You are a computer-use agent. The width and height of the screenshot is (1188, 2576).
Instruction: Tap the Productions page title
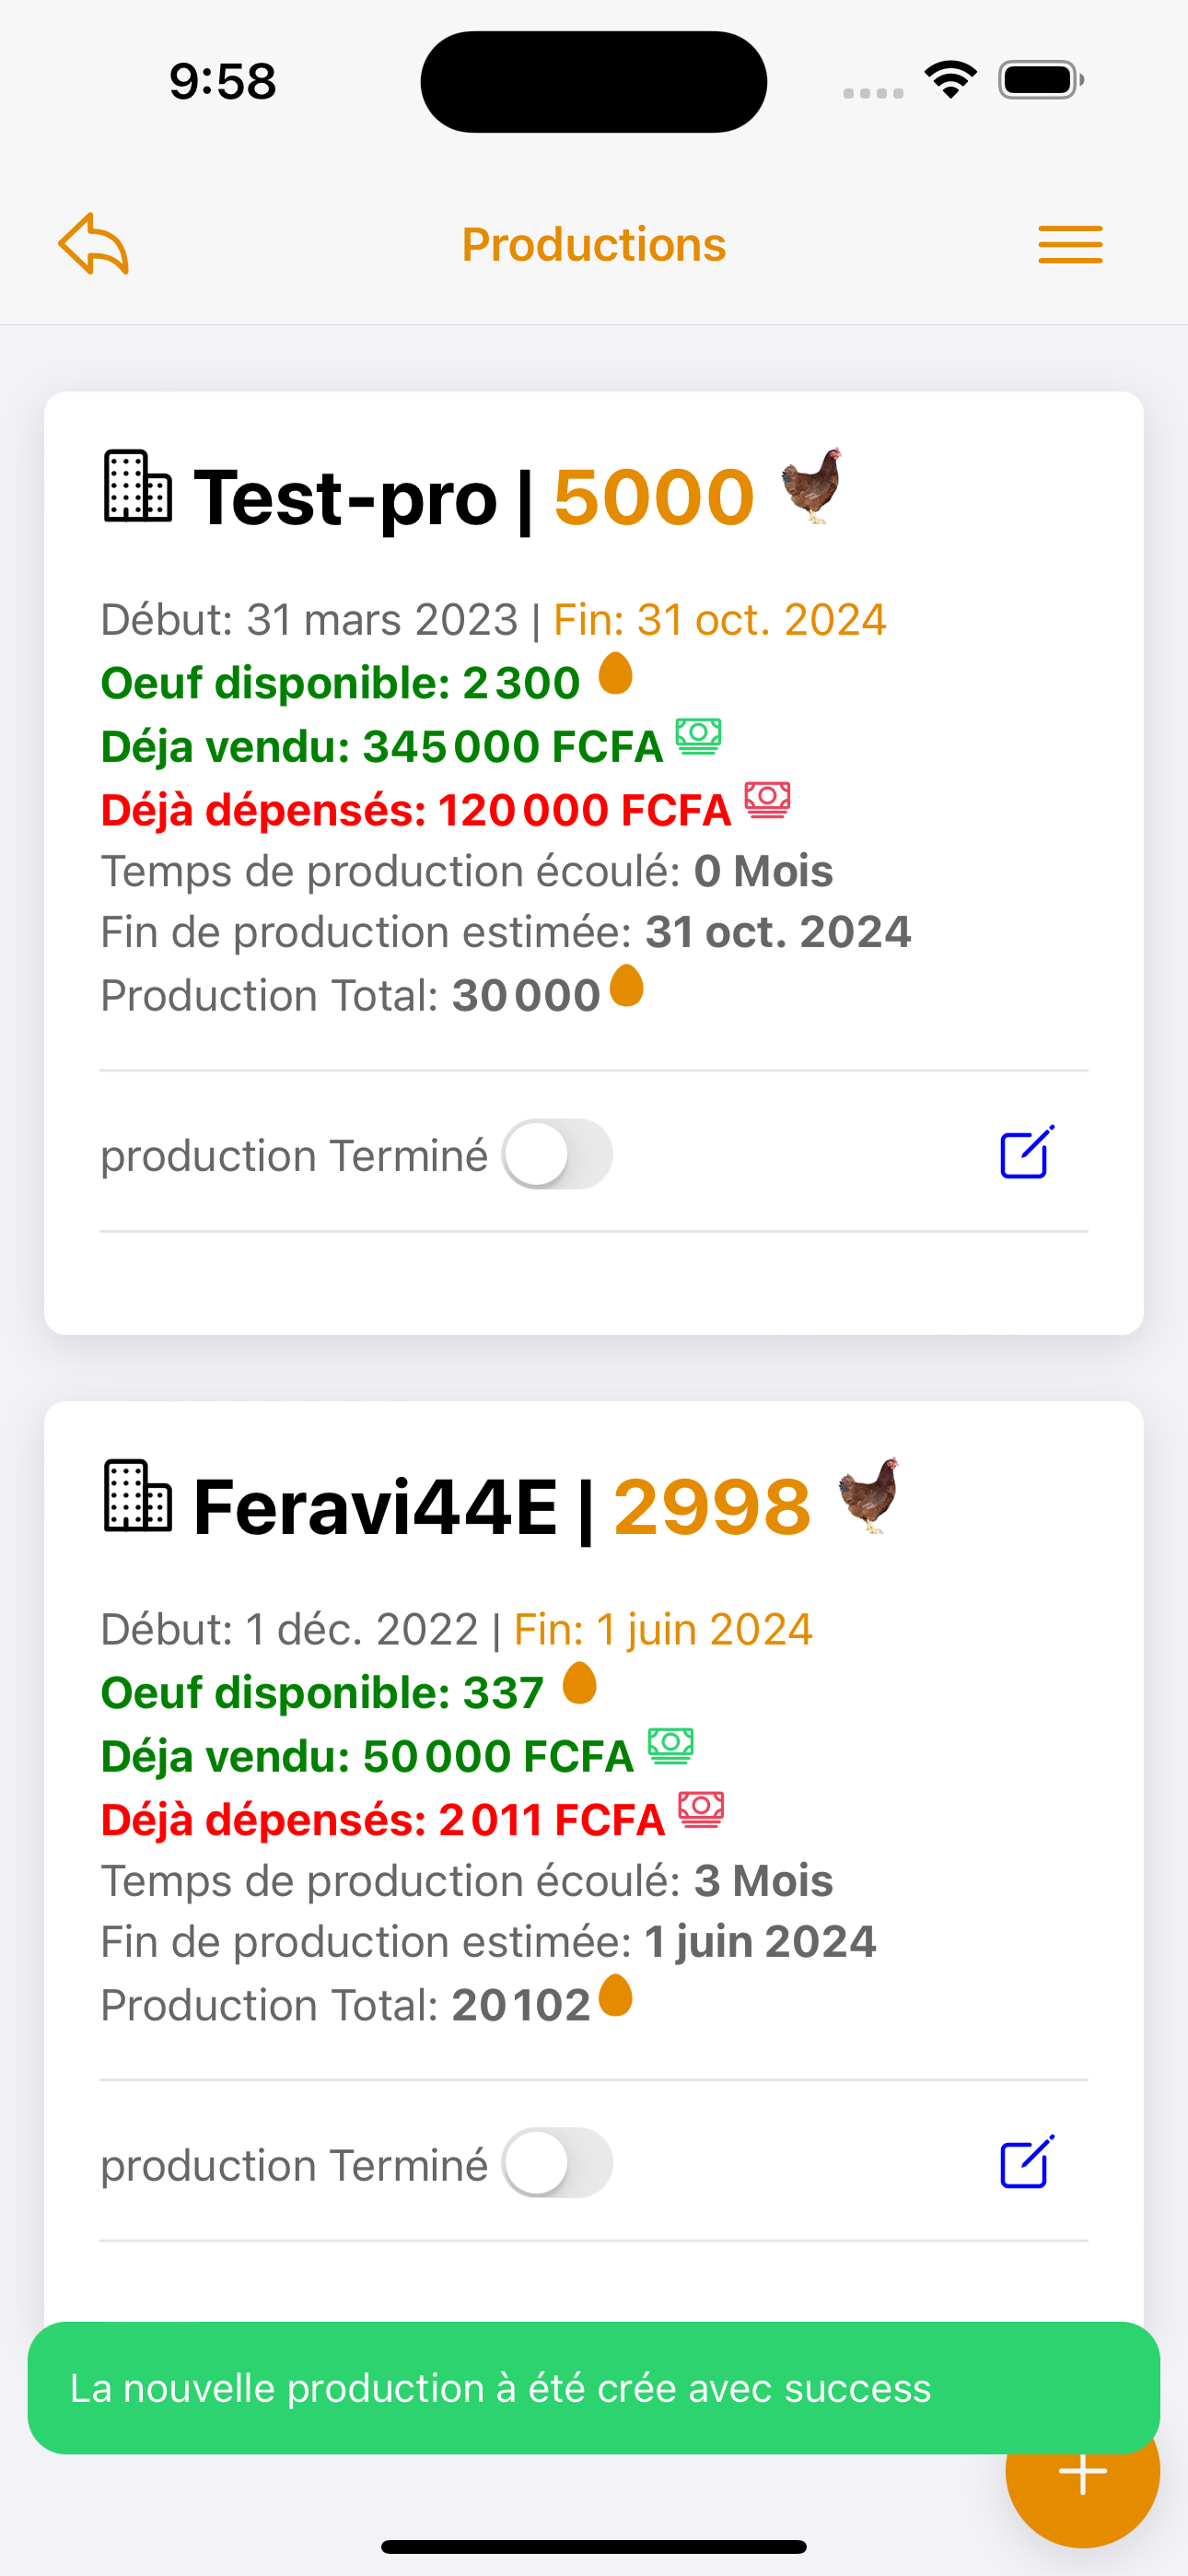[594, 245]
